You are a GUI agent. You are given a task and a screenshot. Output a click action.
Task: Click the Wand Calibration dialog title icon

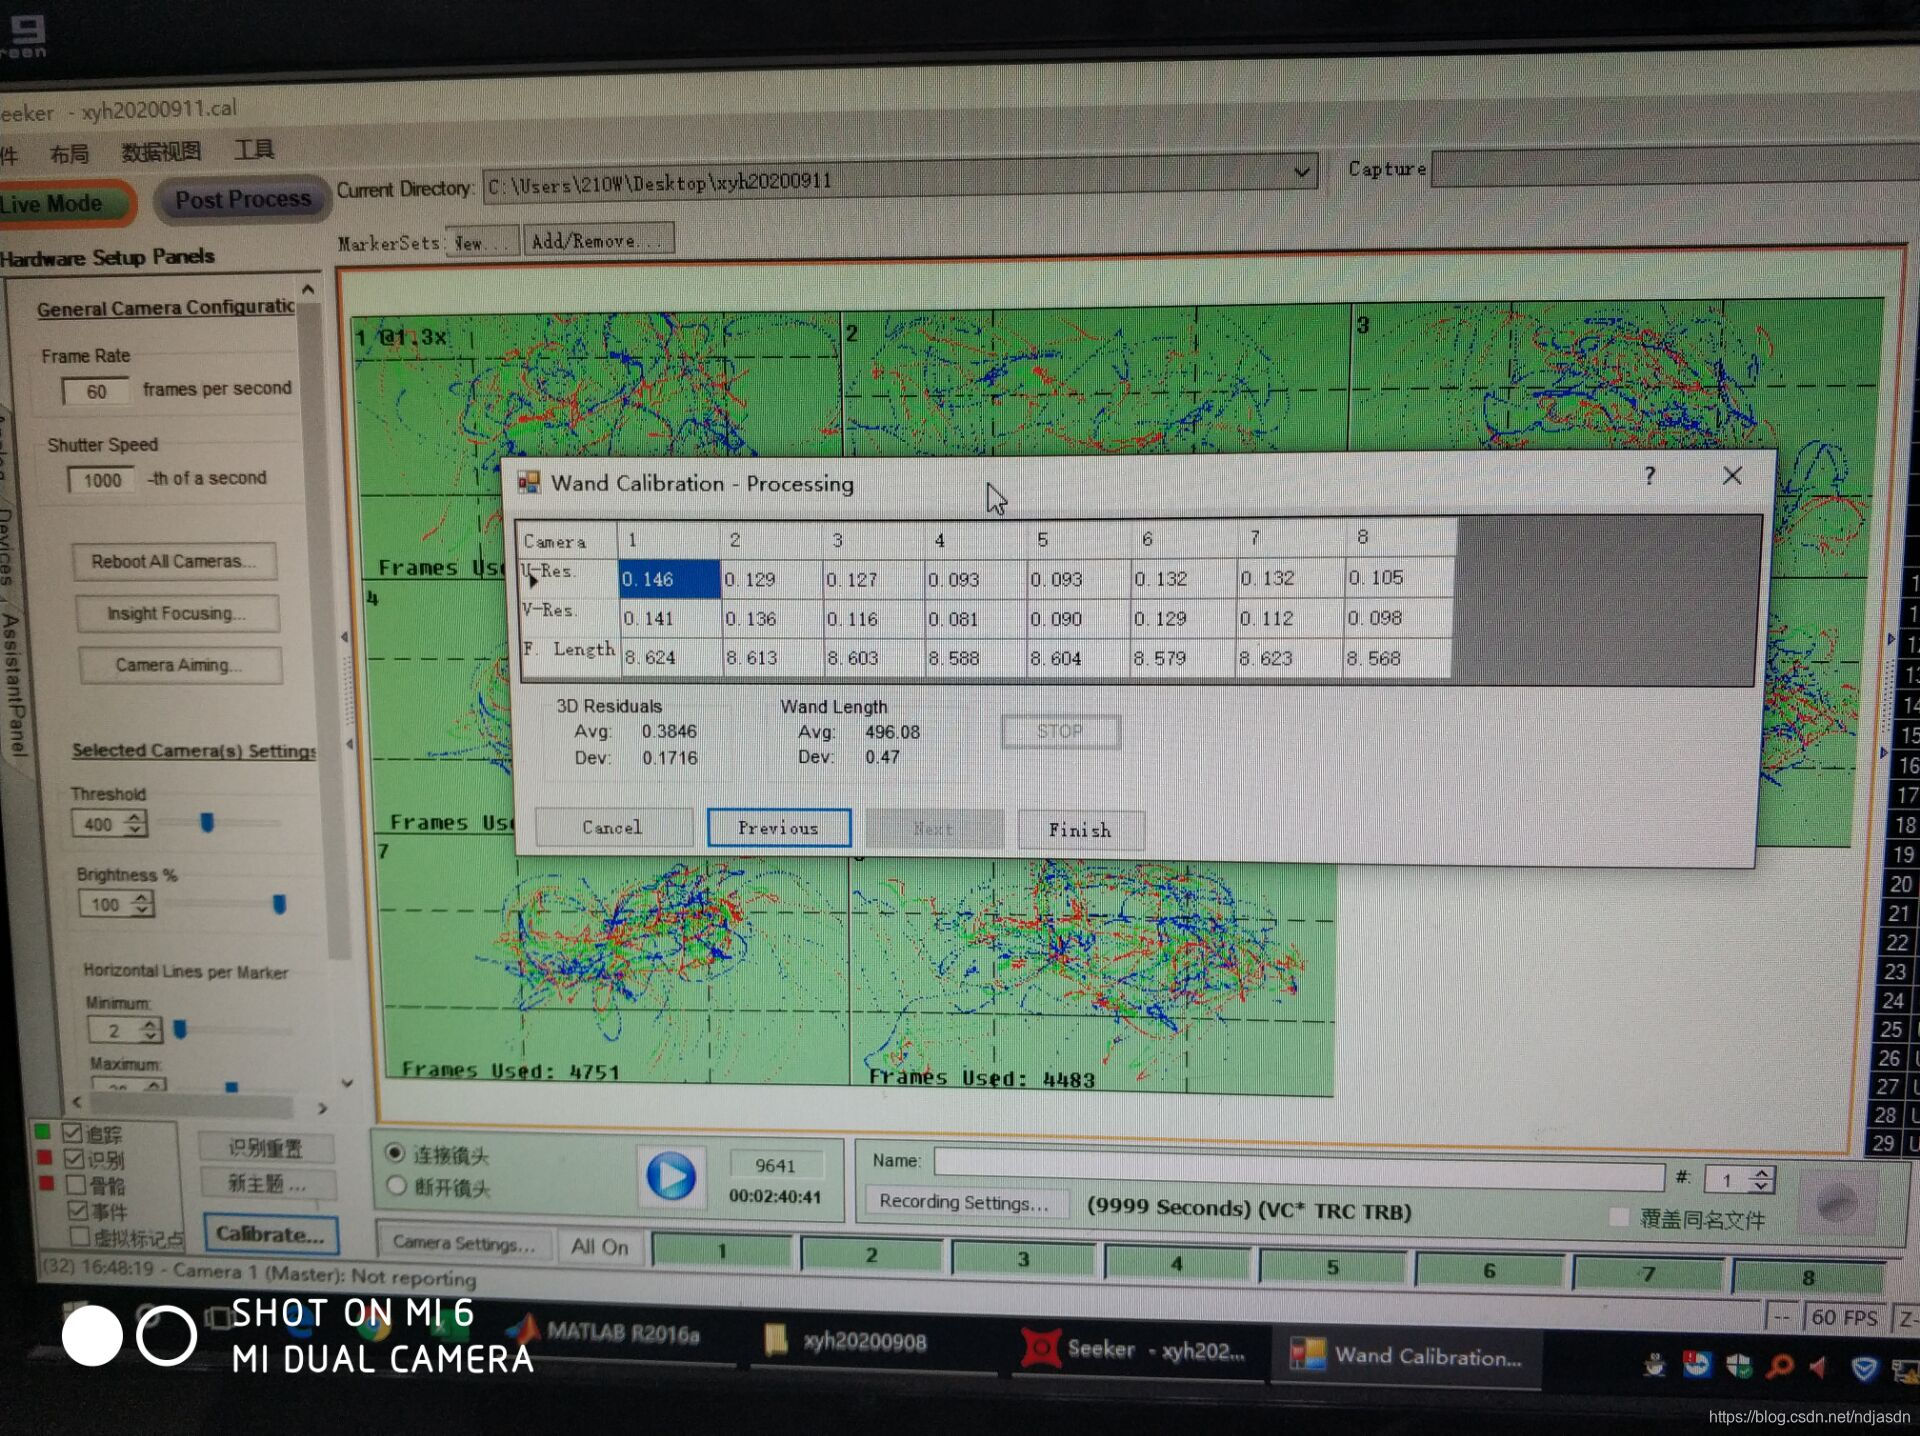point(528,483)
